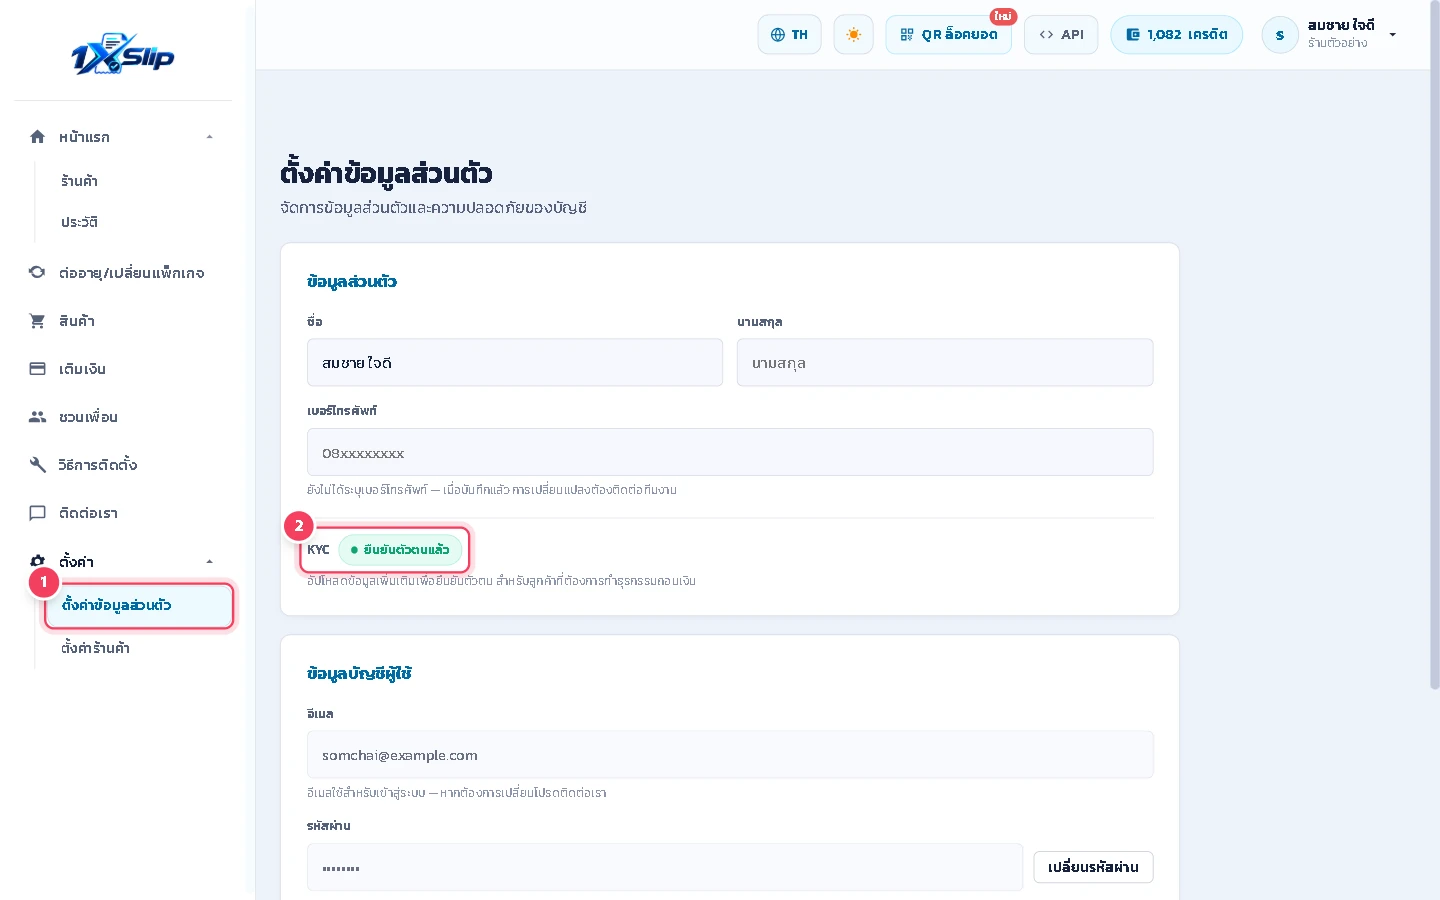The image size is (1440, 900).
Task: Collapse the ตั้งค่า menu arrow
Action: click(209, 562)
